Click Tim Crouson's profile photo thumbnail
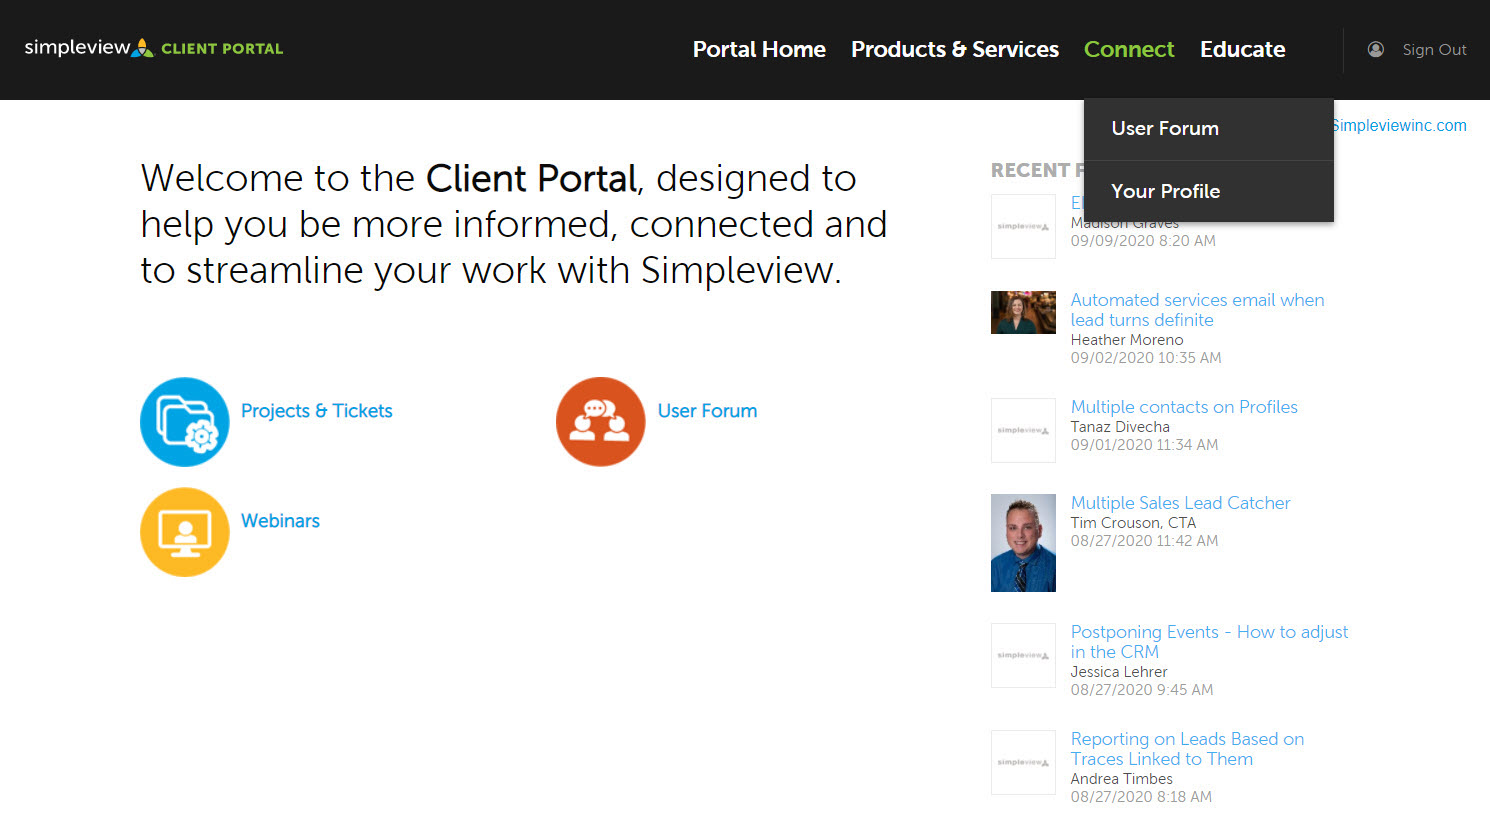The height and width of the screenshot is (835, 1490). click(x=1023, y=543)
